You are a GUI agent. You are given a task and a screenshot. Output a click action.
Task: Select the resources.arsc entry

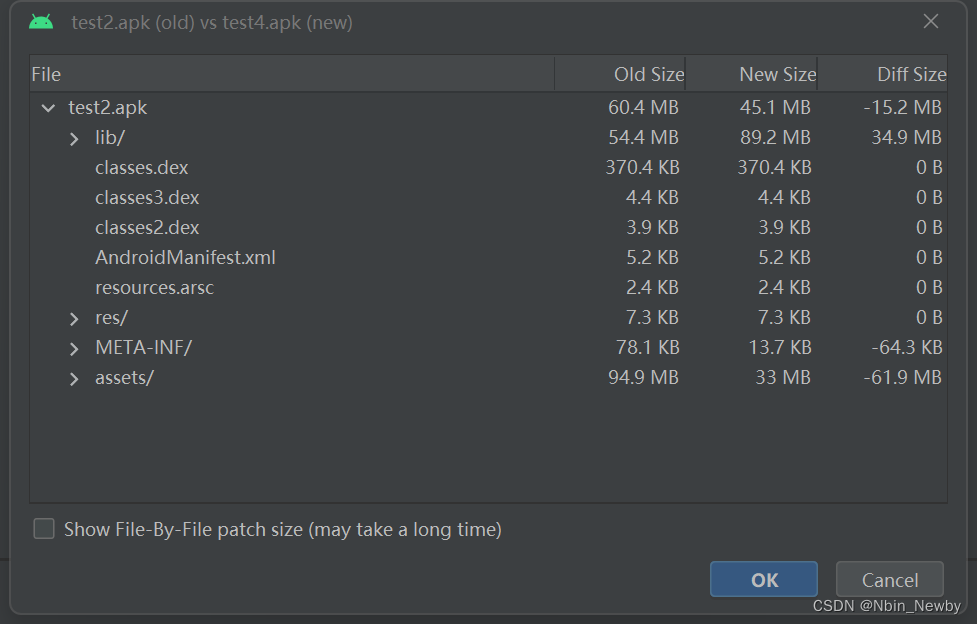click(155, 288)
